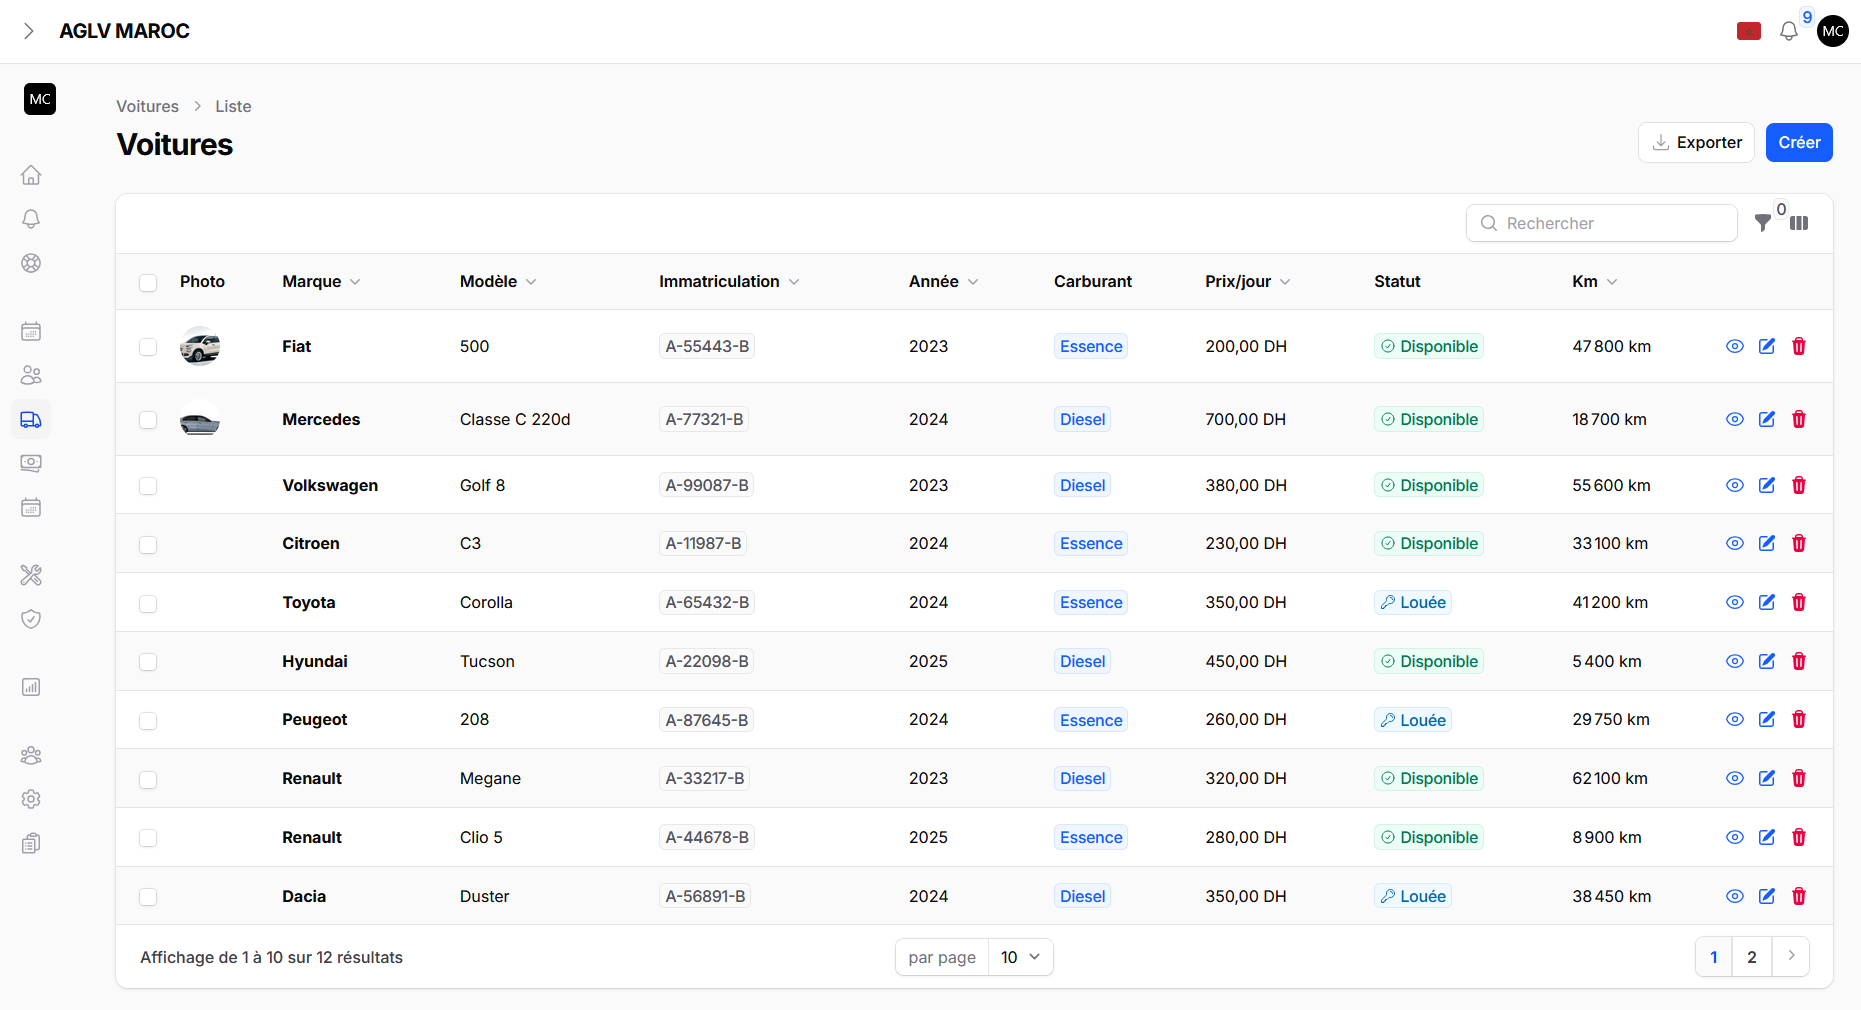View the Renault Clio 5 row details
The width and height of the screenshot is (1861, 1010).
(1735, 837)
